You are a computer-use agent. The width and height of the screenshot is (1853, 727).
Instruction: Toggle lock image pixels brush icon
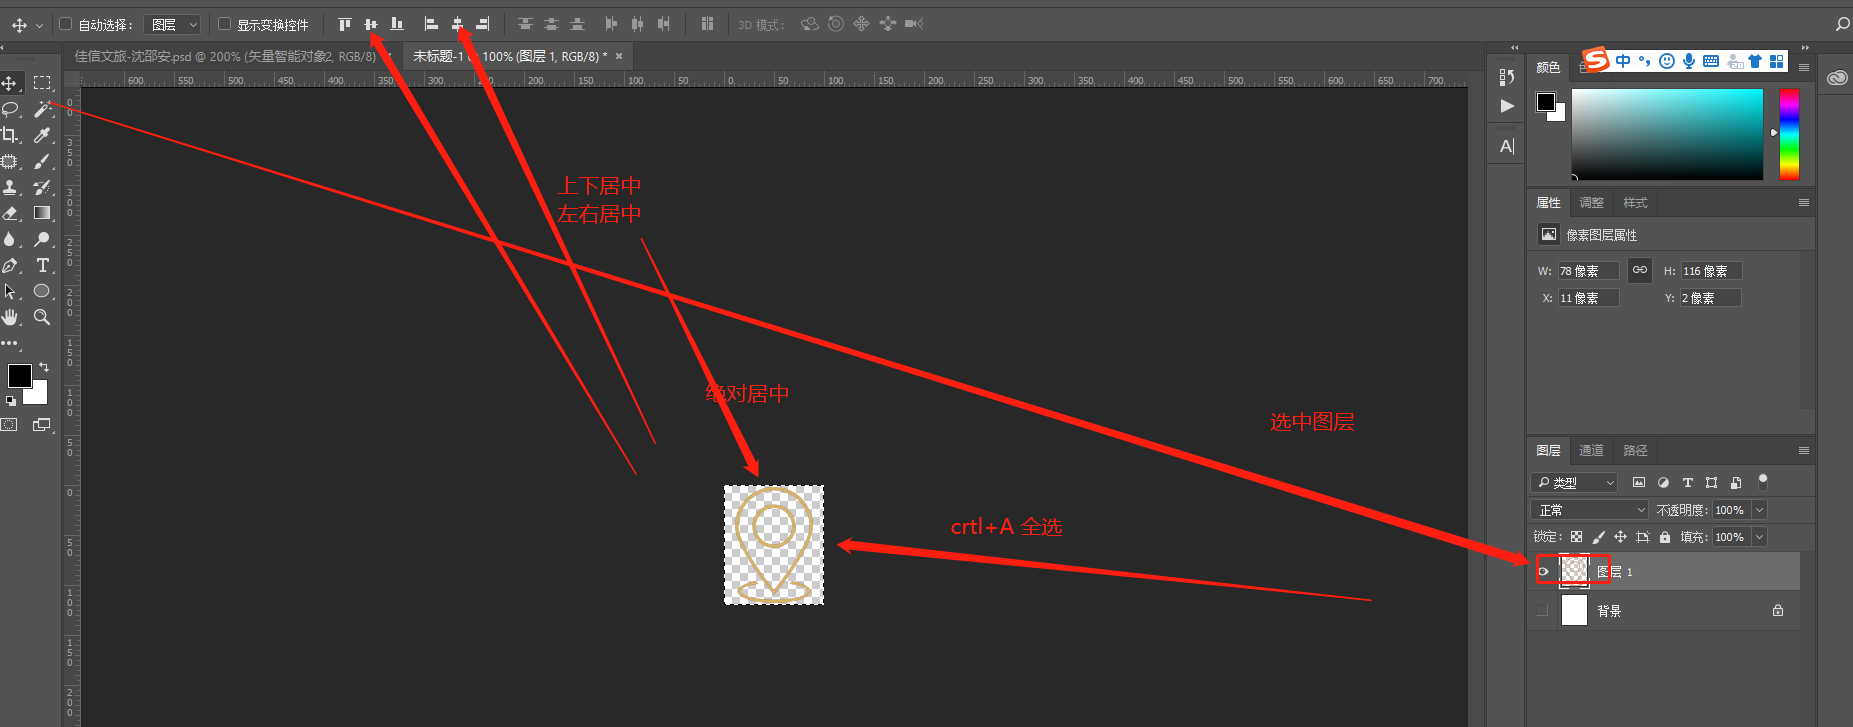point(1598,537)
